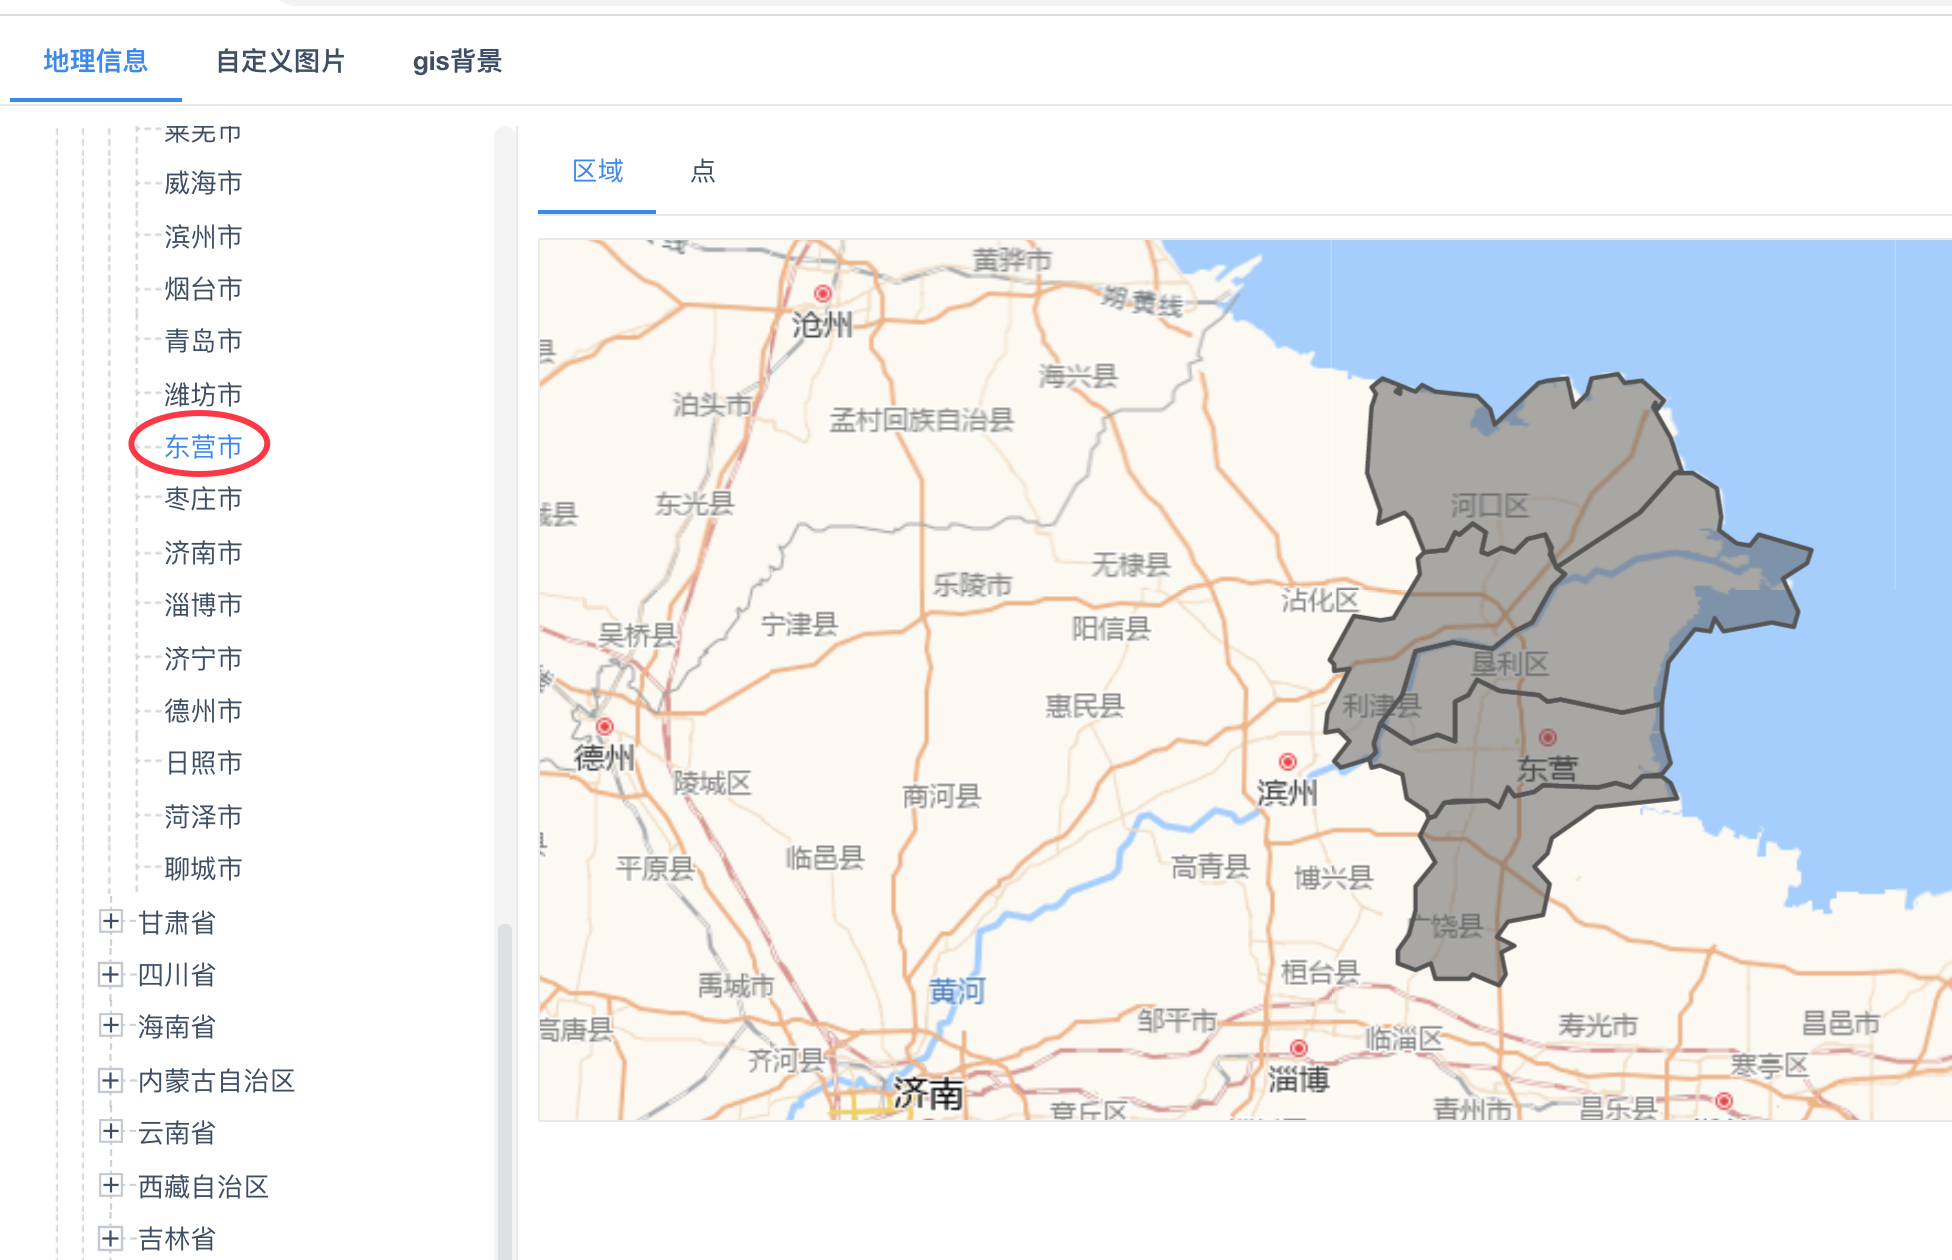Select 淄博市 in the tree
Viewport: 1952px width, 1260px height.
click(203, 605)
